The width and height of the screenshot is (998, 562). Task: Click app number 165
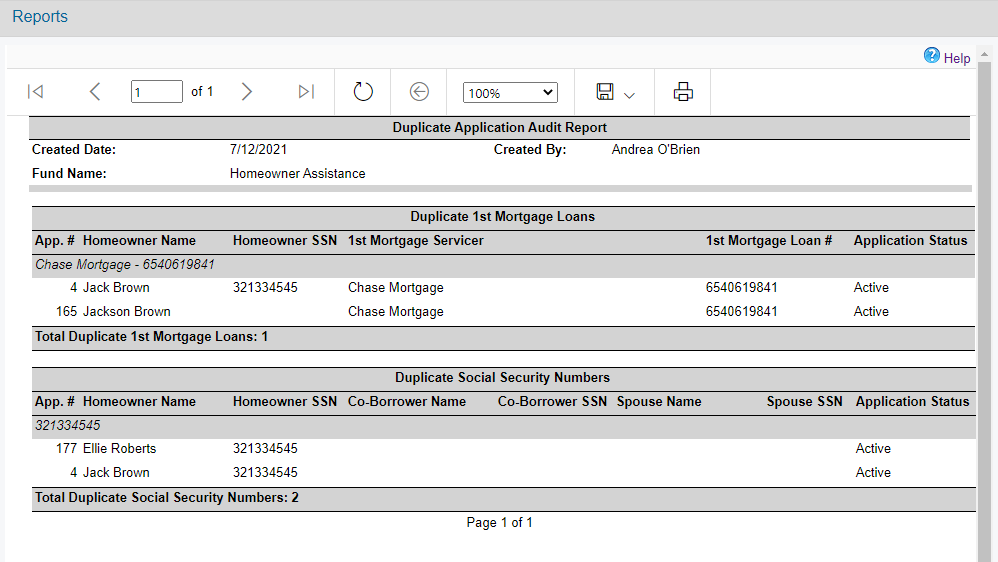(66, 312)
